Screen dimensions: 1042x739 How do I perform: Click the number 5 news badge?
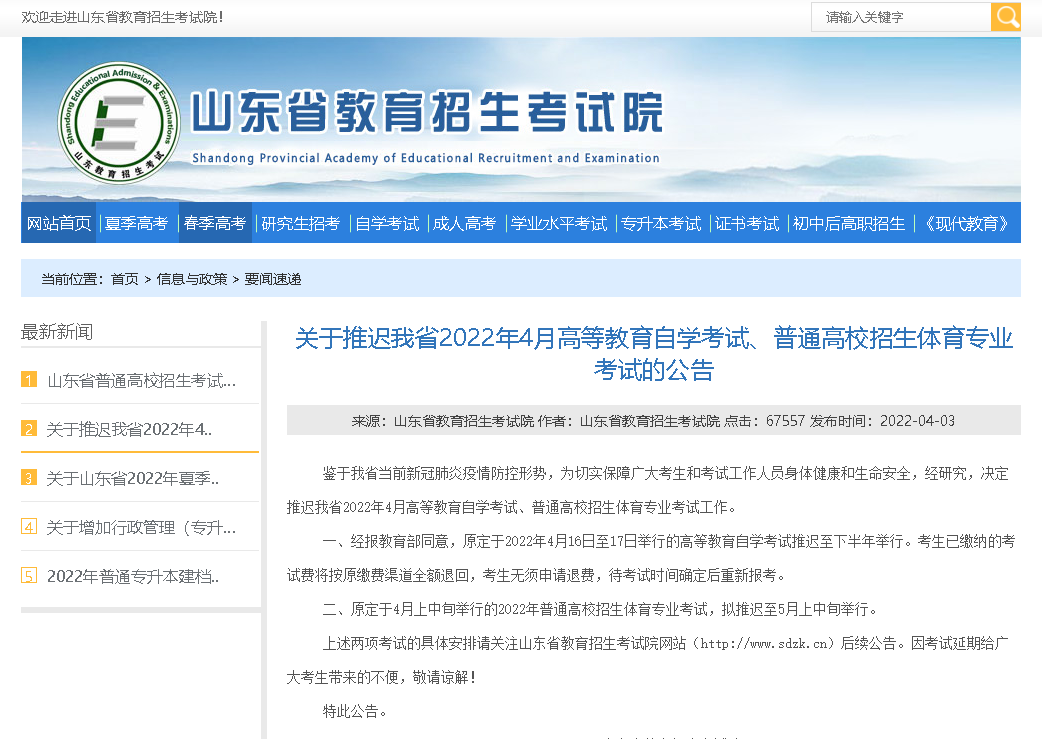[x=29, y=576]
